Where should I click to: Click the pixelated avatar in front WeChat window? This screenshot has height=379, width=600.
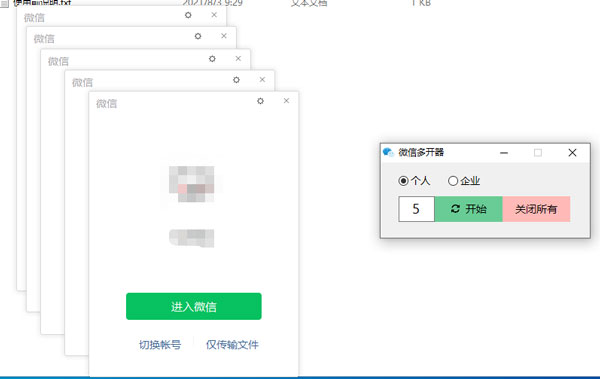[x=191, y=184]
